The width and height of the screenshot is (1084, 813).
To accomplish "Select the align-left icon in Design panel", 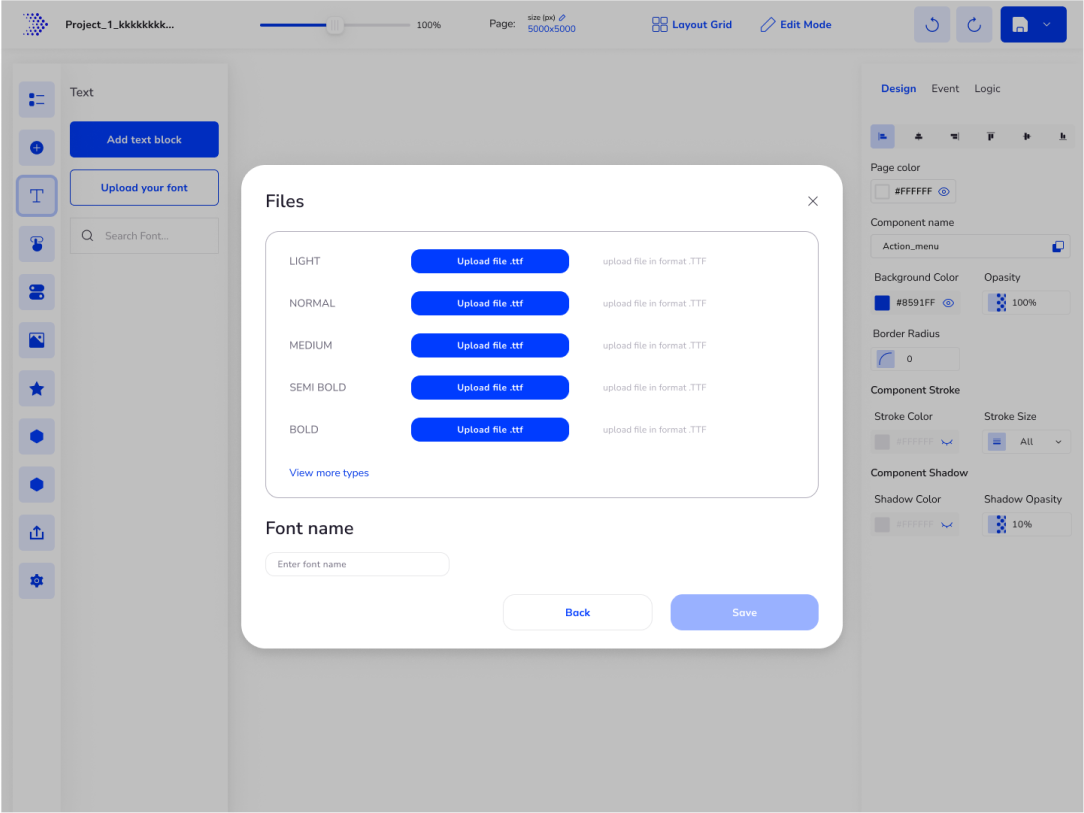I will pyautogui.click(x=882, y=135).
